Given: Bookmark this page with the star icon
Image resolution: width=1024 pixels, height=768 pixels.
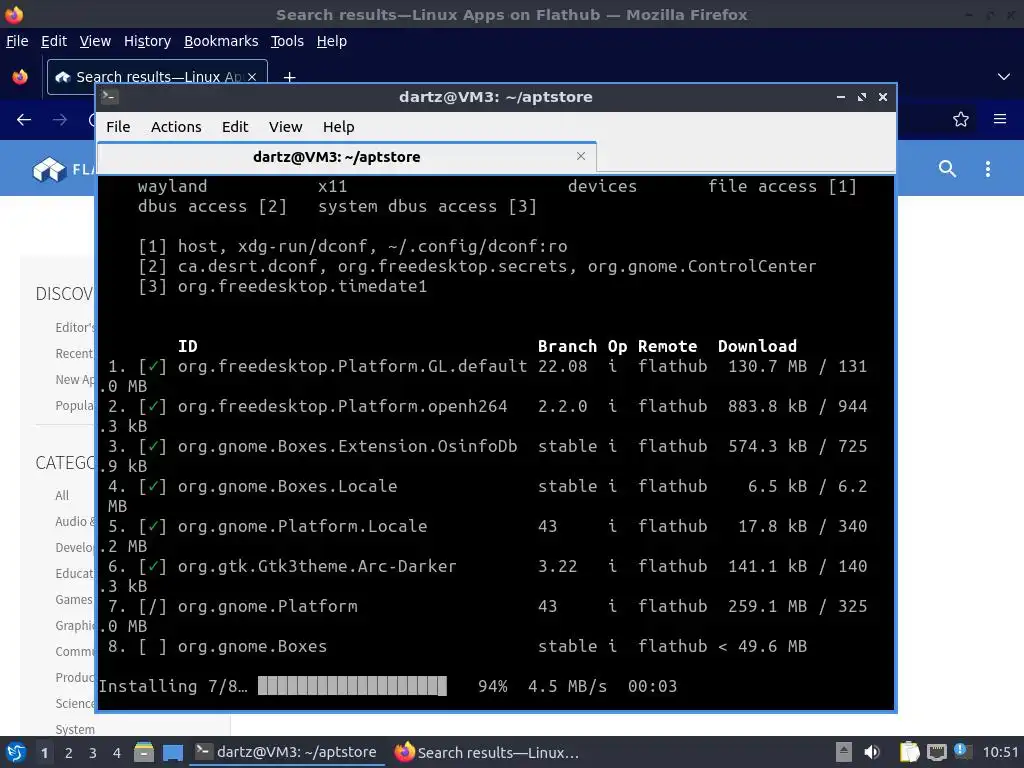Looking at the screenshot, I should 961,120.
